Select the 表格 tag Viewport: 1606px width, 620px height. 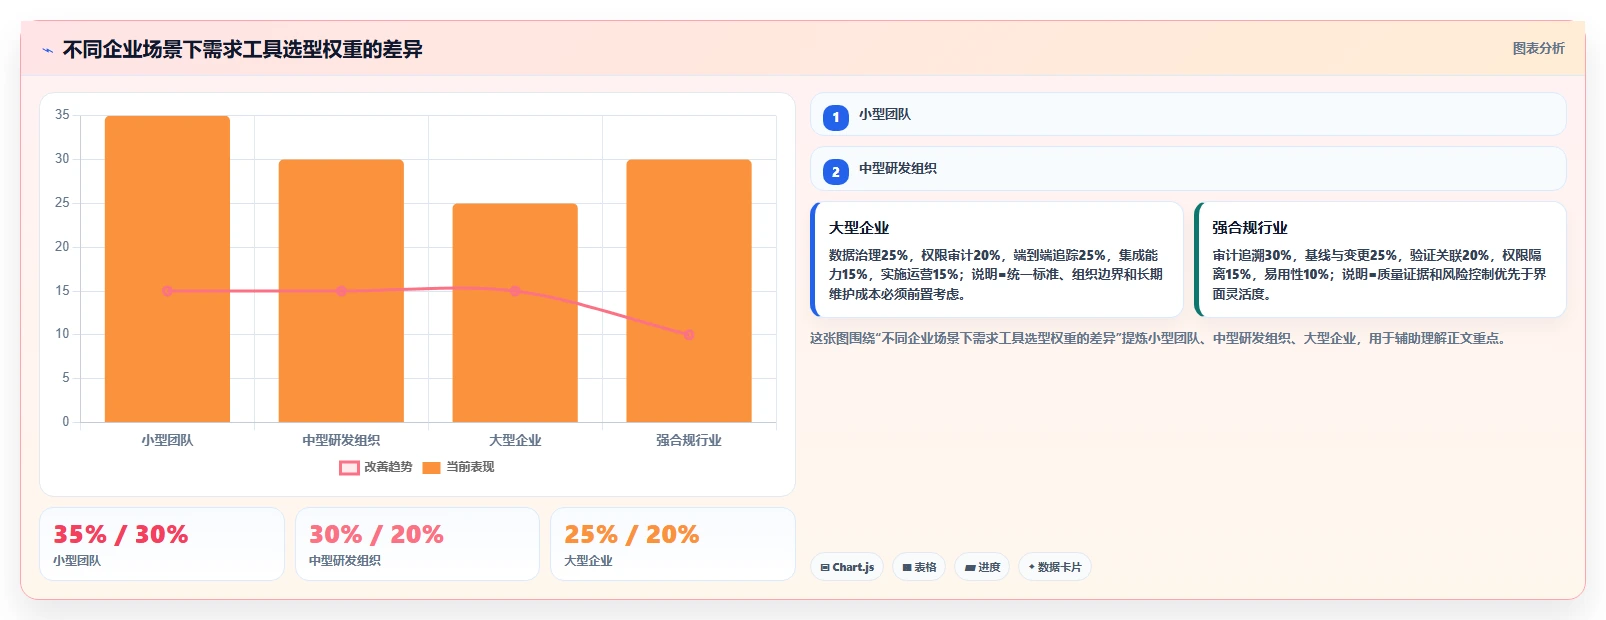pyautogui.click(x=919, y=567)
